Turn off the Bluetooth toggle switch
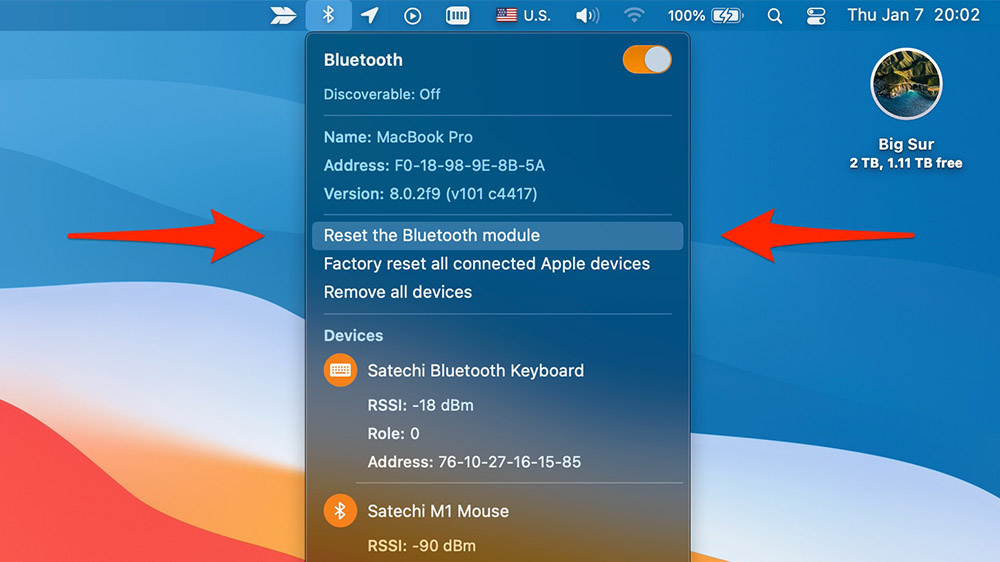Screen dimensions: 1000x562 coord(647,60)
